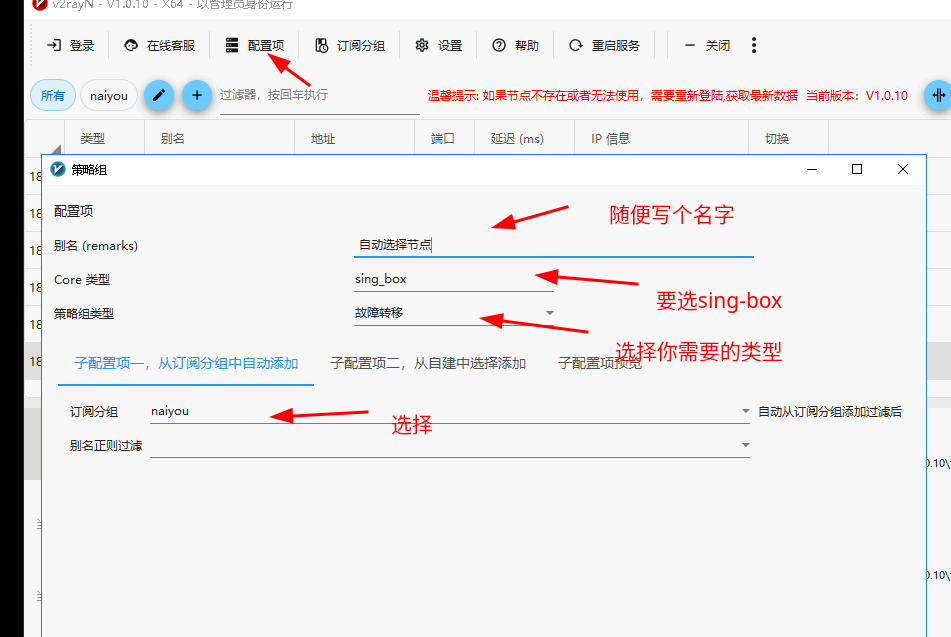
Task: Open the three-dot overflow menu in toolbar
Action: [x=754, y=46]
